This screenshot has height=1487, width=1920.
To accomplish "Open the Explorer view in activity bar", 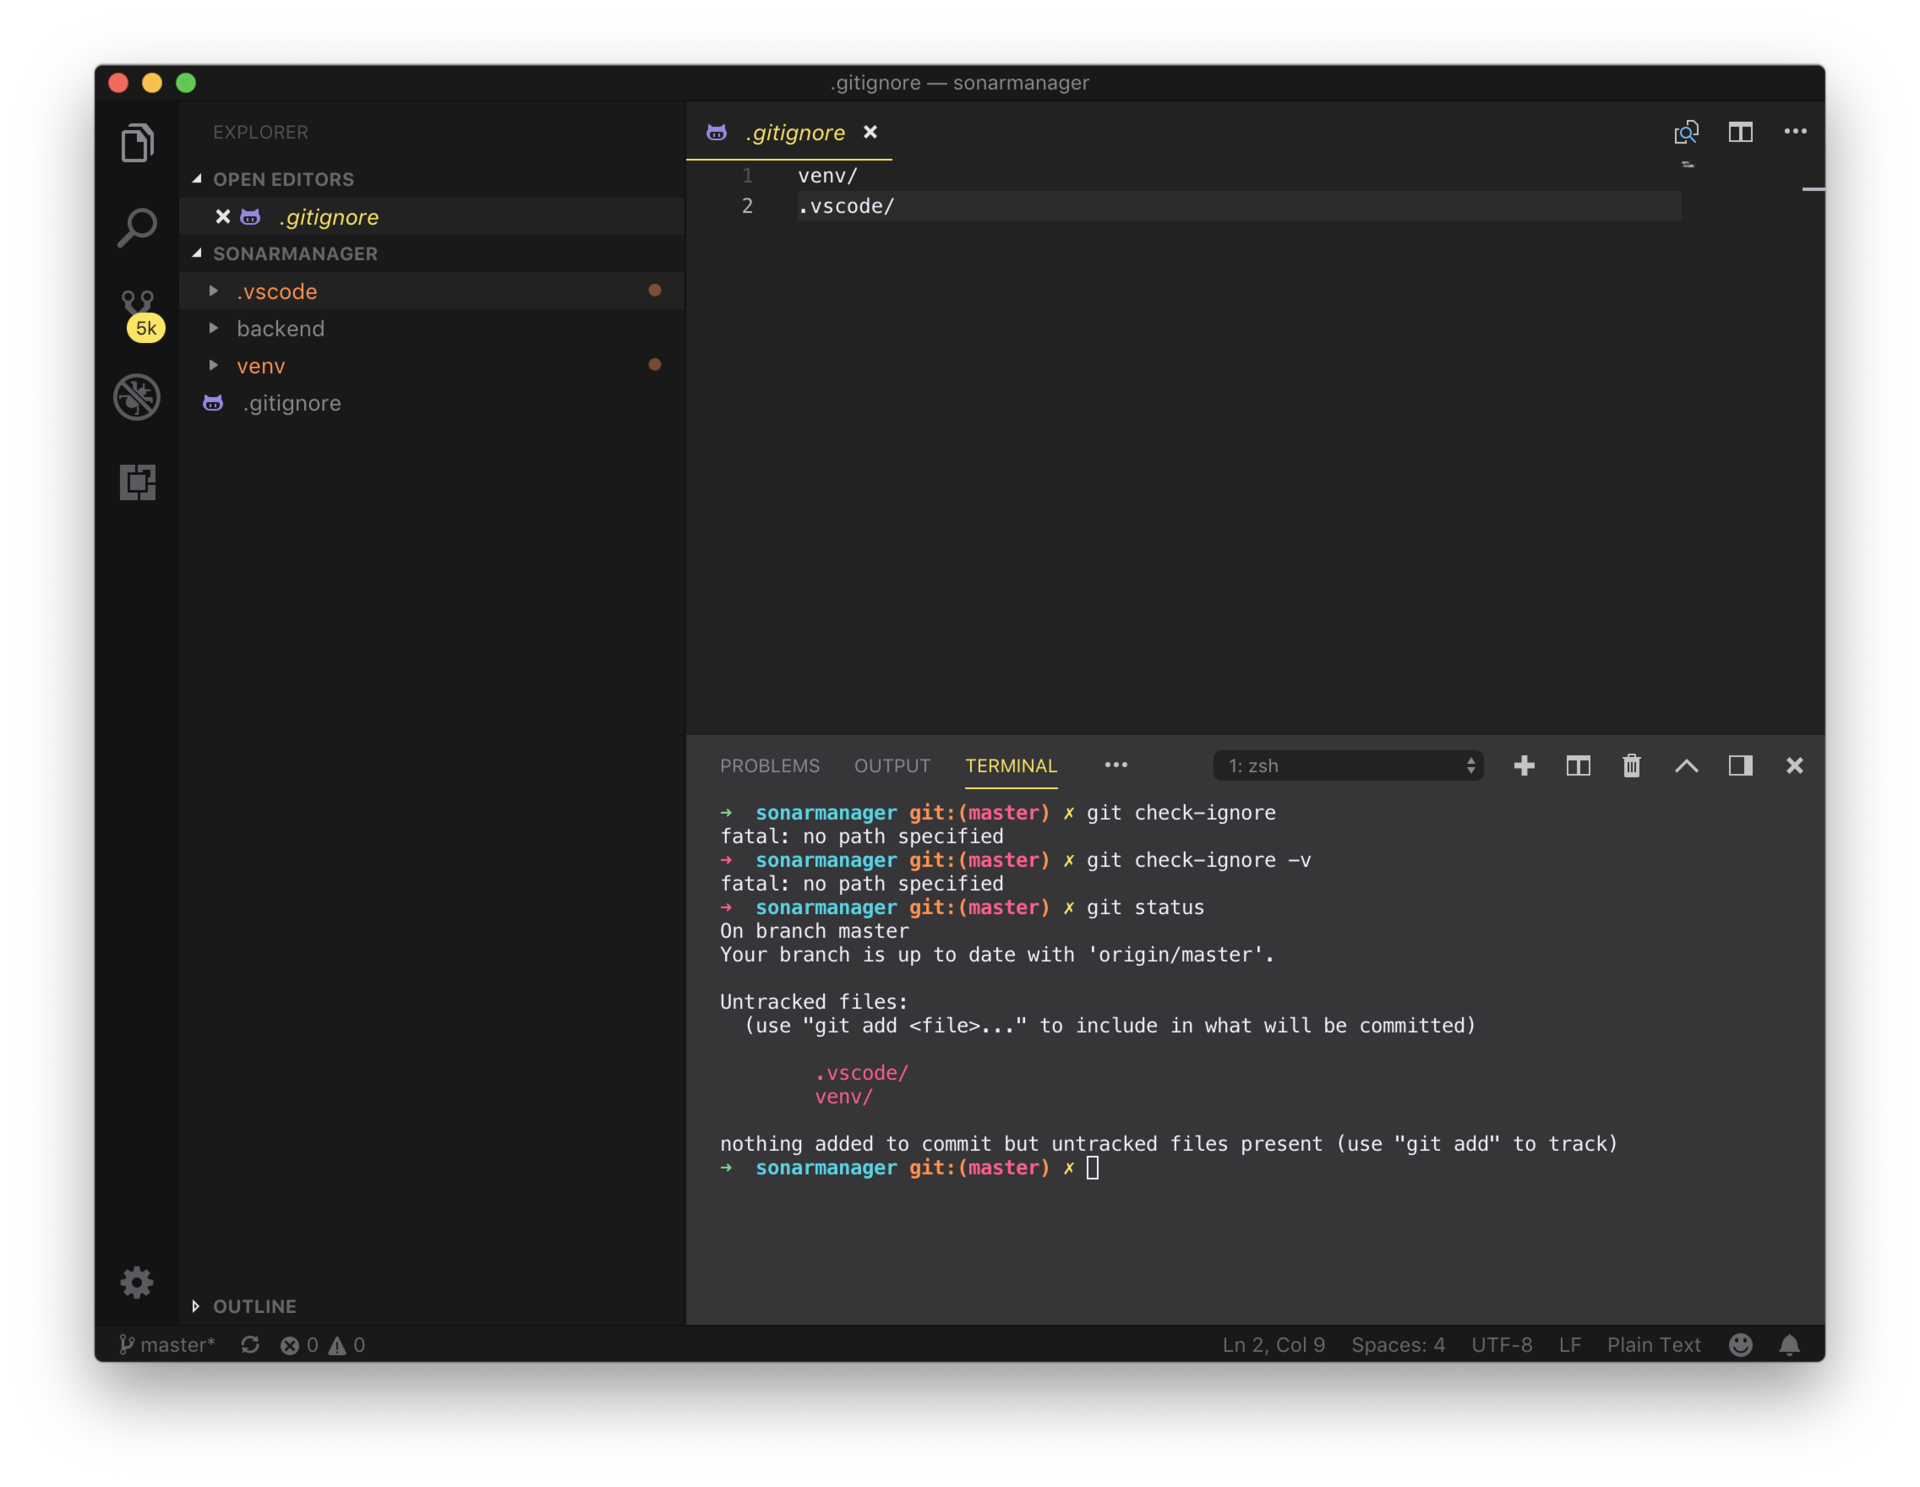I will point(137,143).
